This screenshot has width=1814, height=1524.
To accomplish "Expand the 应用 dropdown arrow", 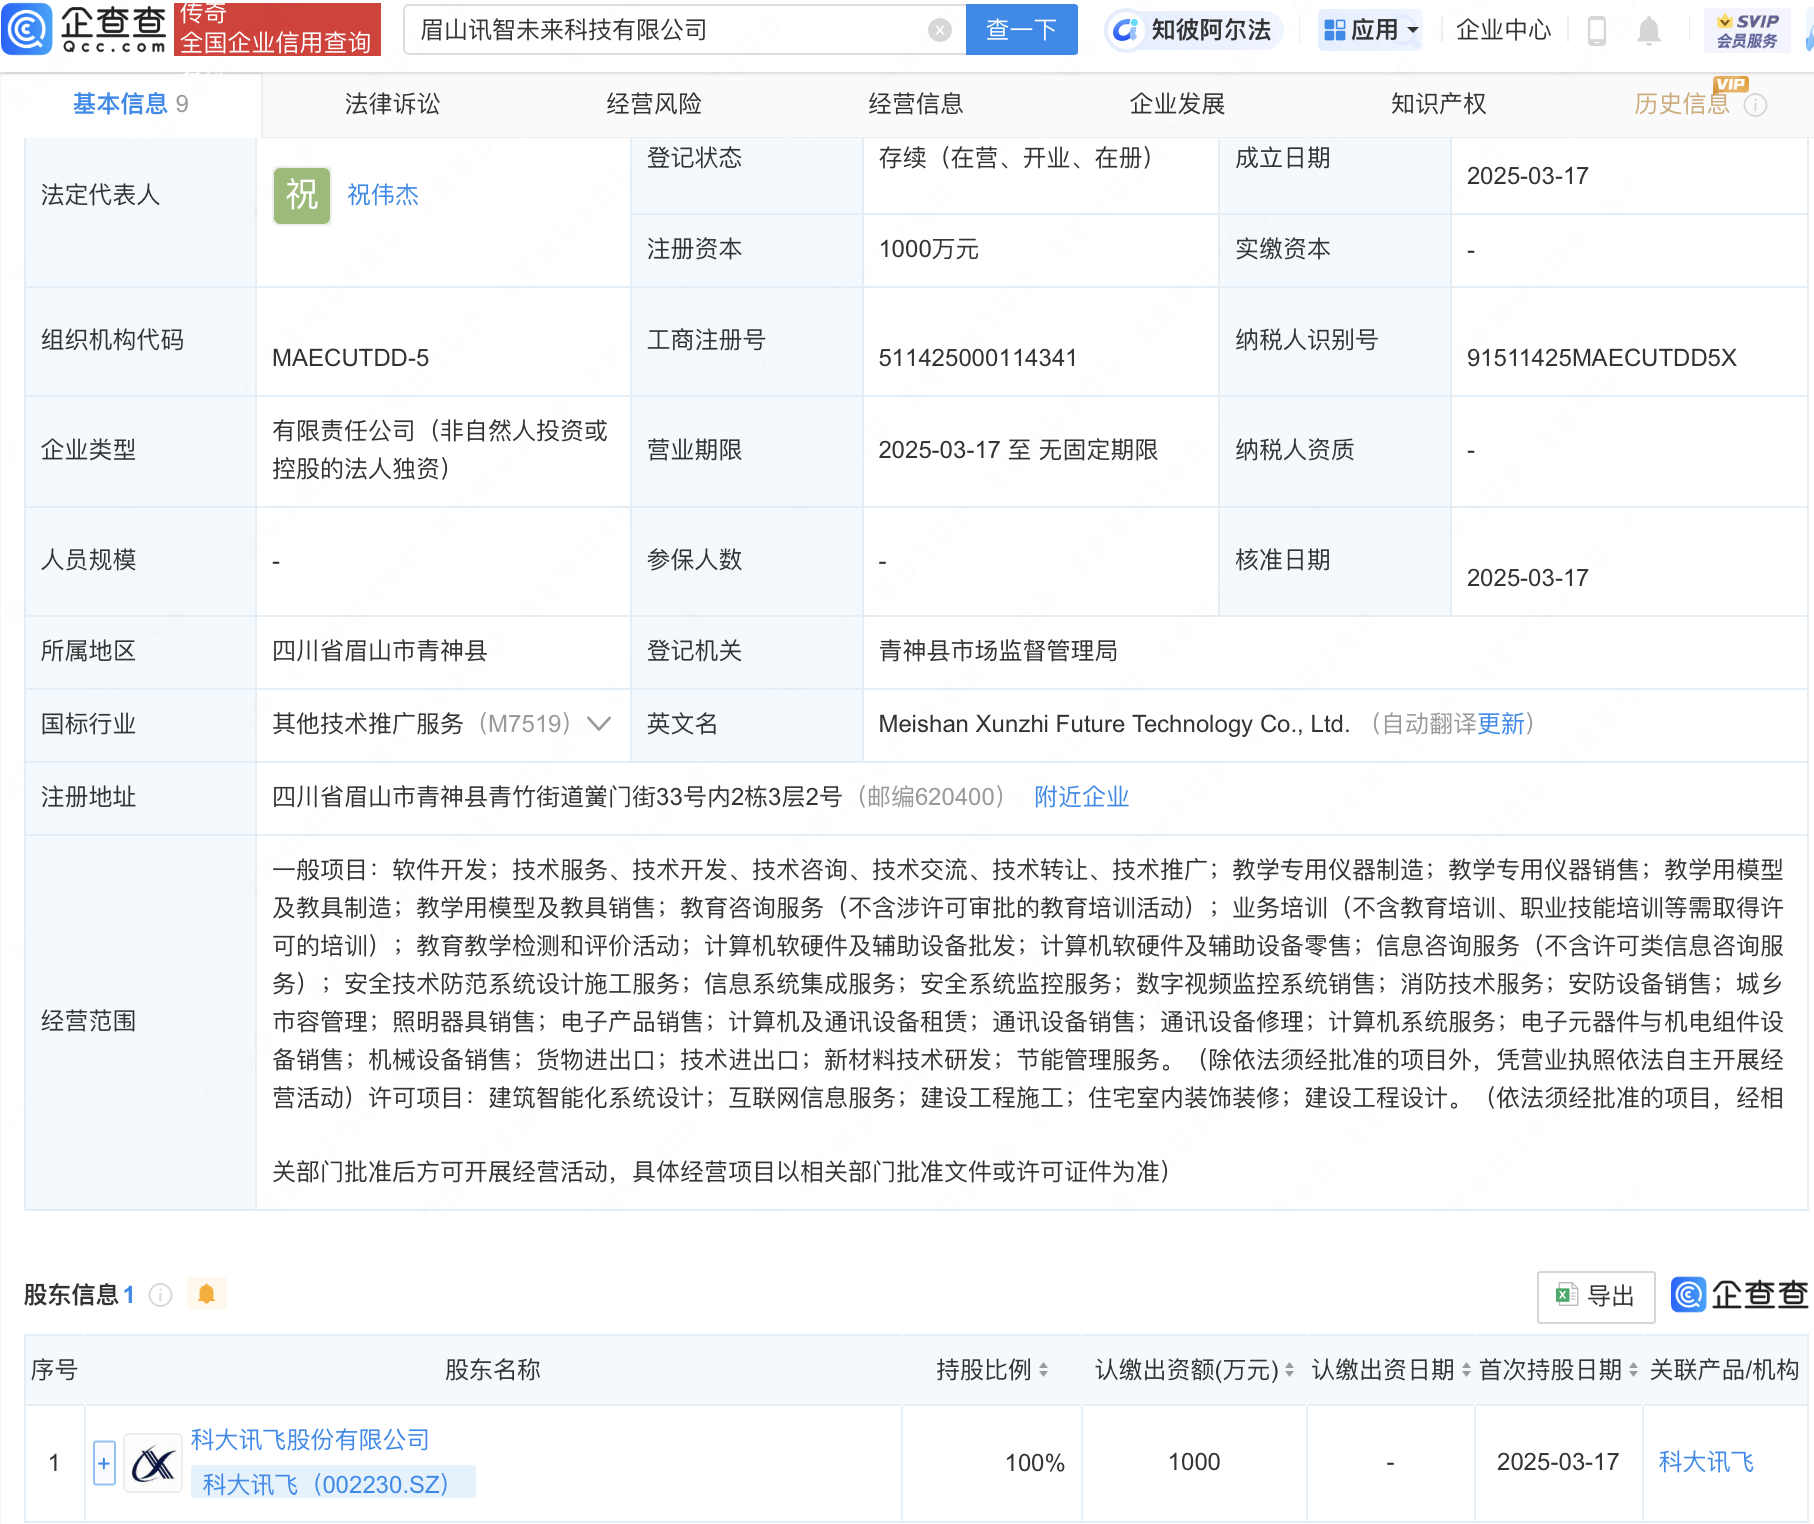I will (1413, 29).
